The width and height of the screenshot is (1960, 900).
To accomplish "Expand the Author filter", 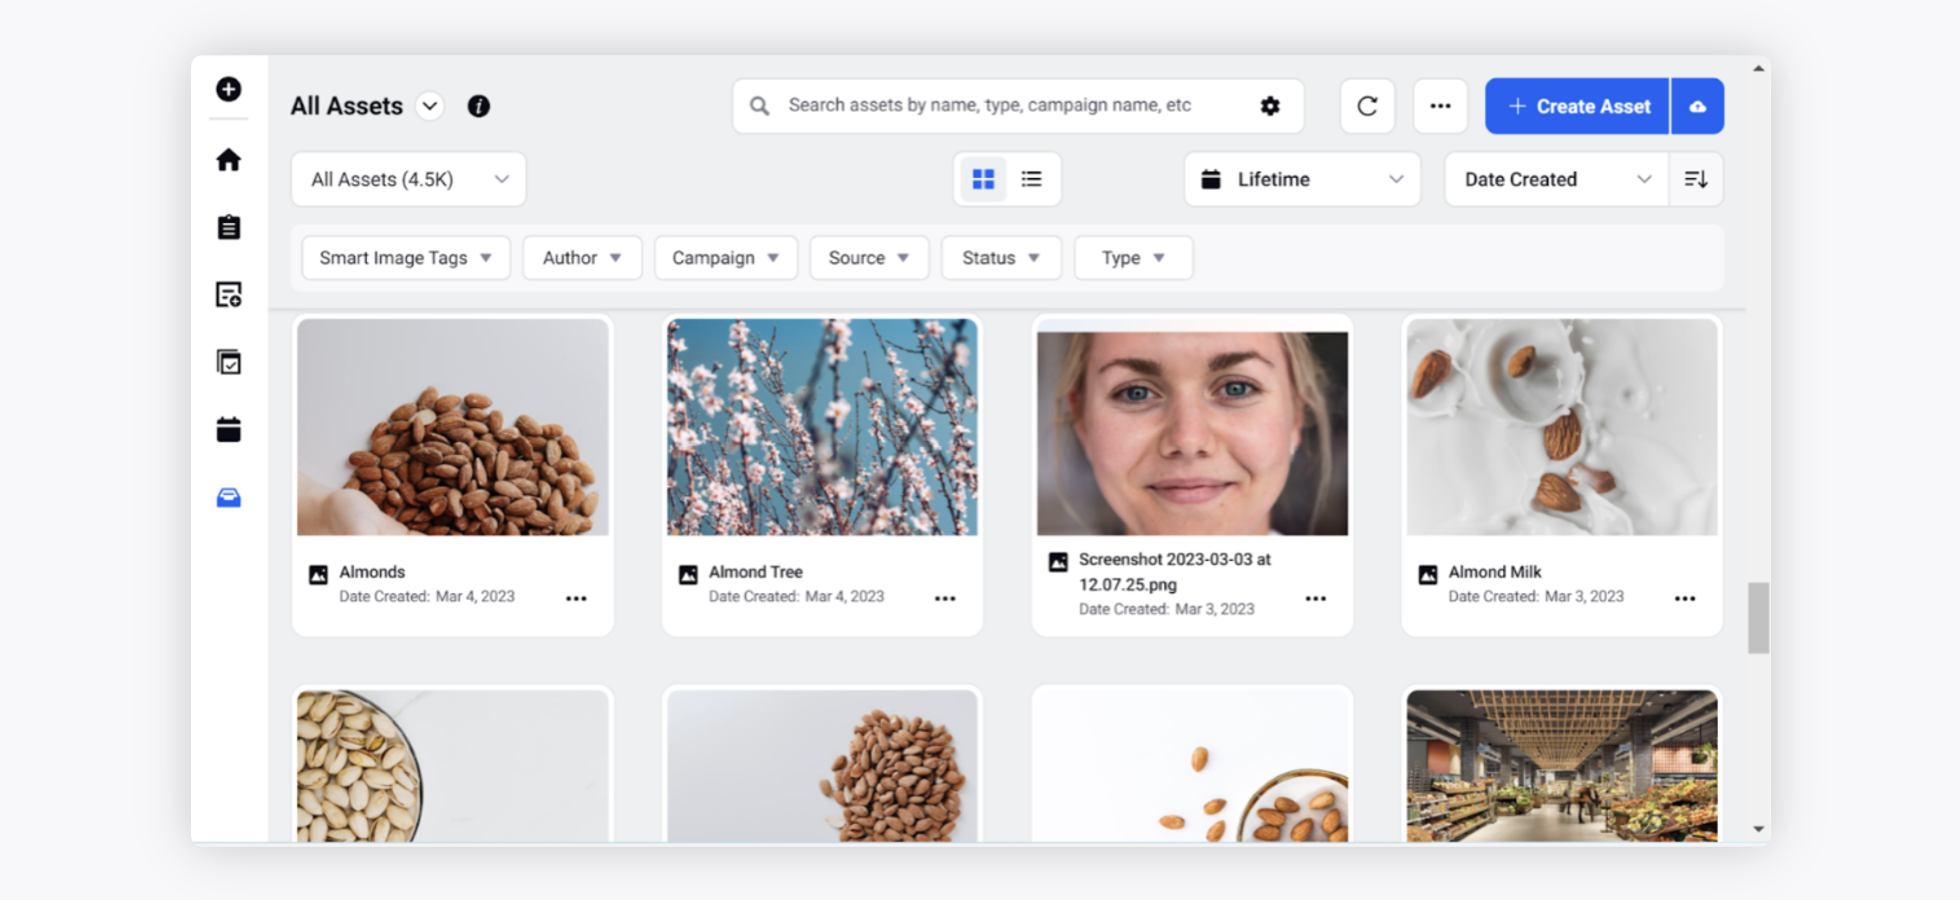I will coord(582,258).
